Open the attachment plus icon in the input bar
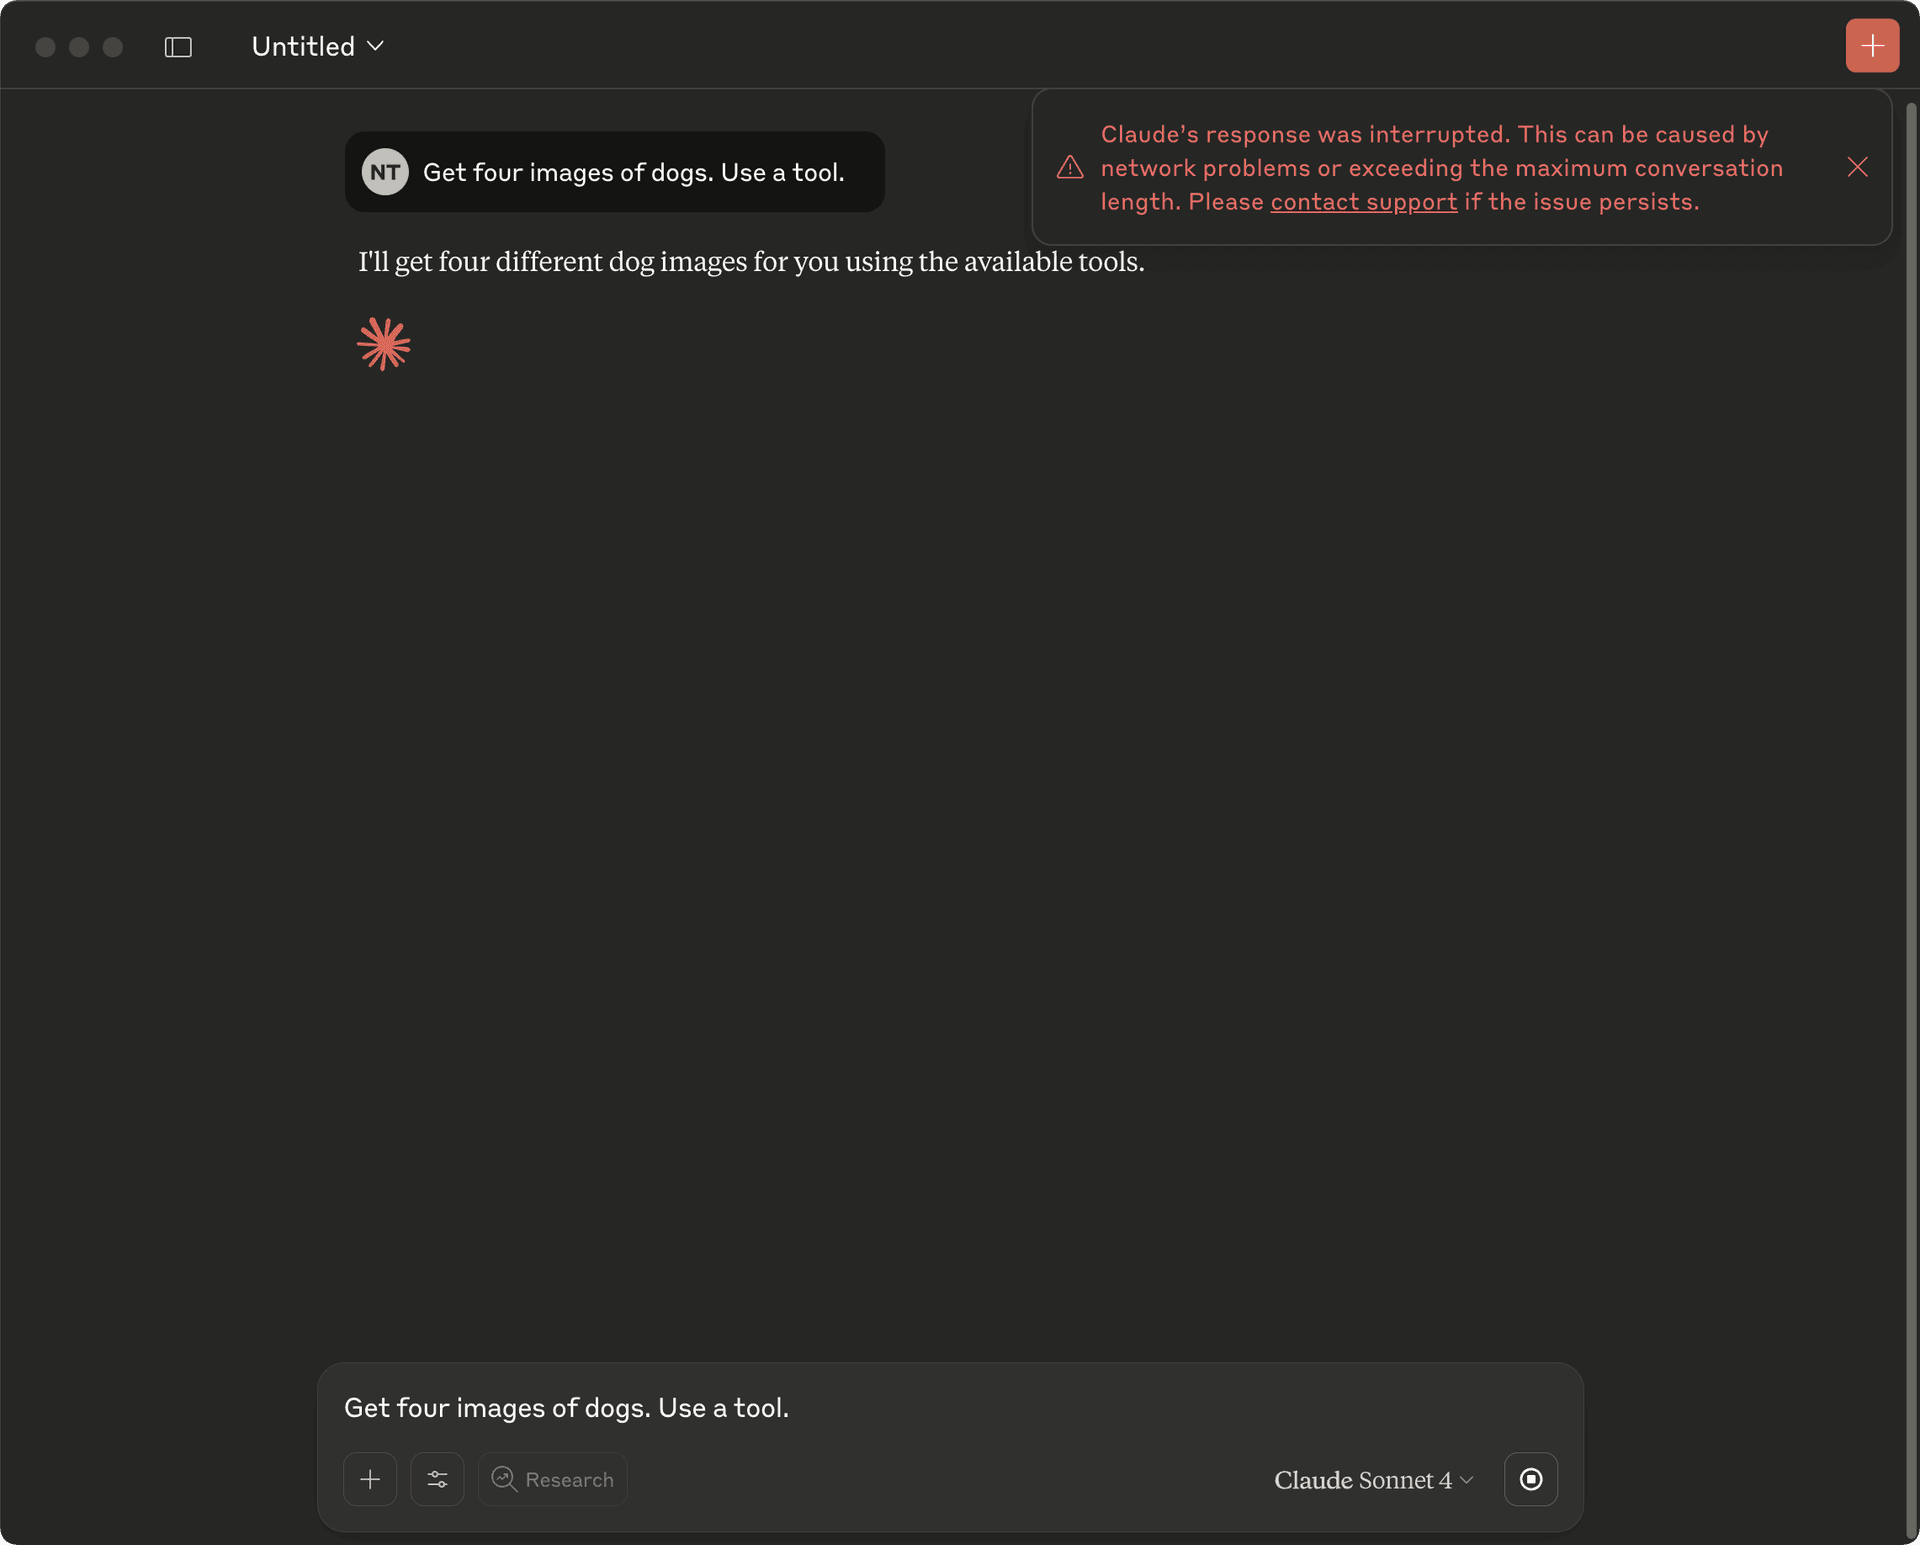Screen dimensions: 1920x1545 (x=370, y=1479)
